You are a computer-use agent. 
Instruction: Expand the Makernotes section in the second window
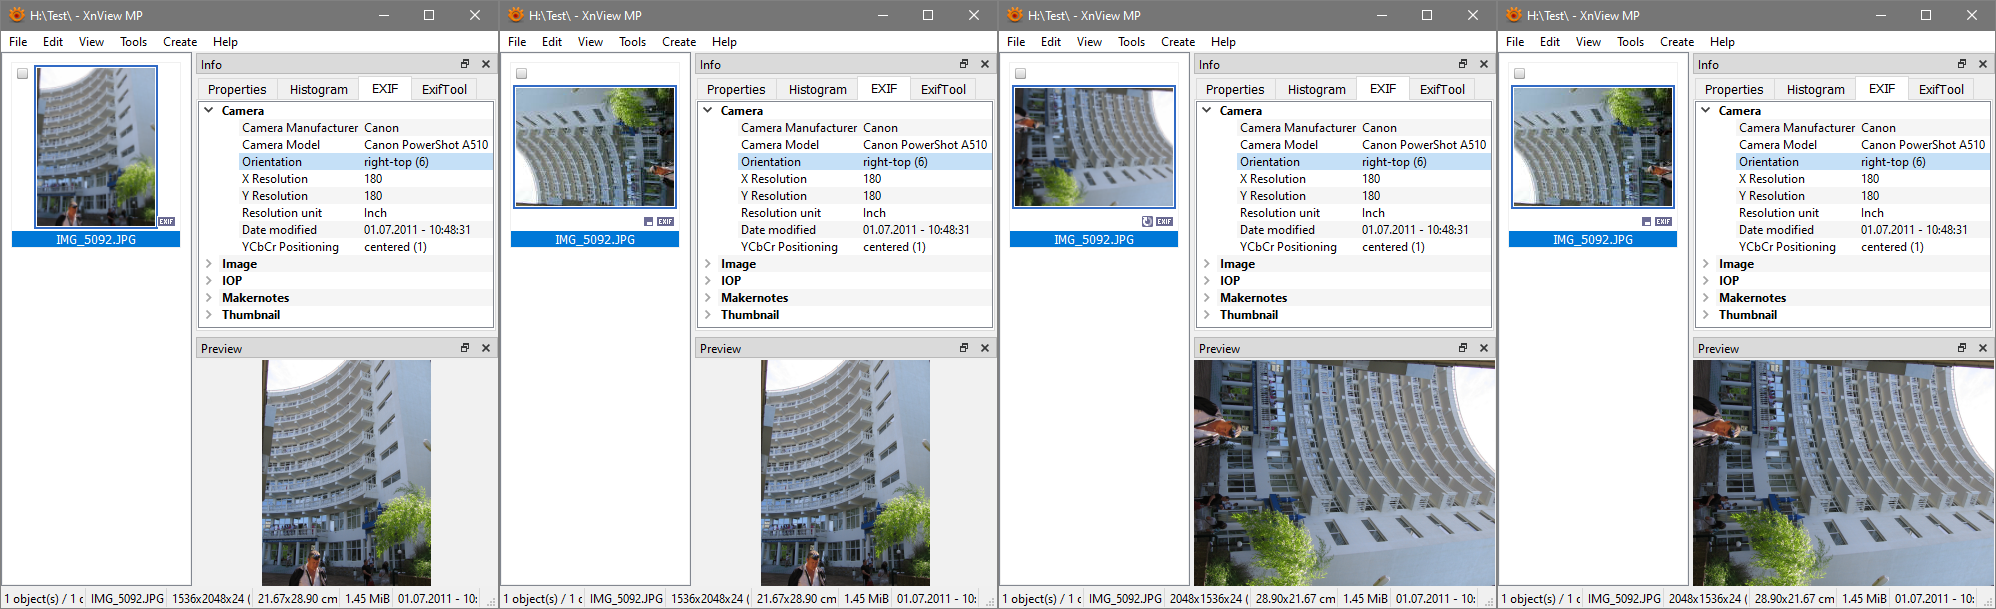[x=708, y=298]
